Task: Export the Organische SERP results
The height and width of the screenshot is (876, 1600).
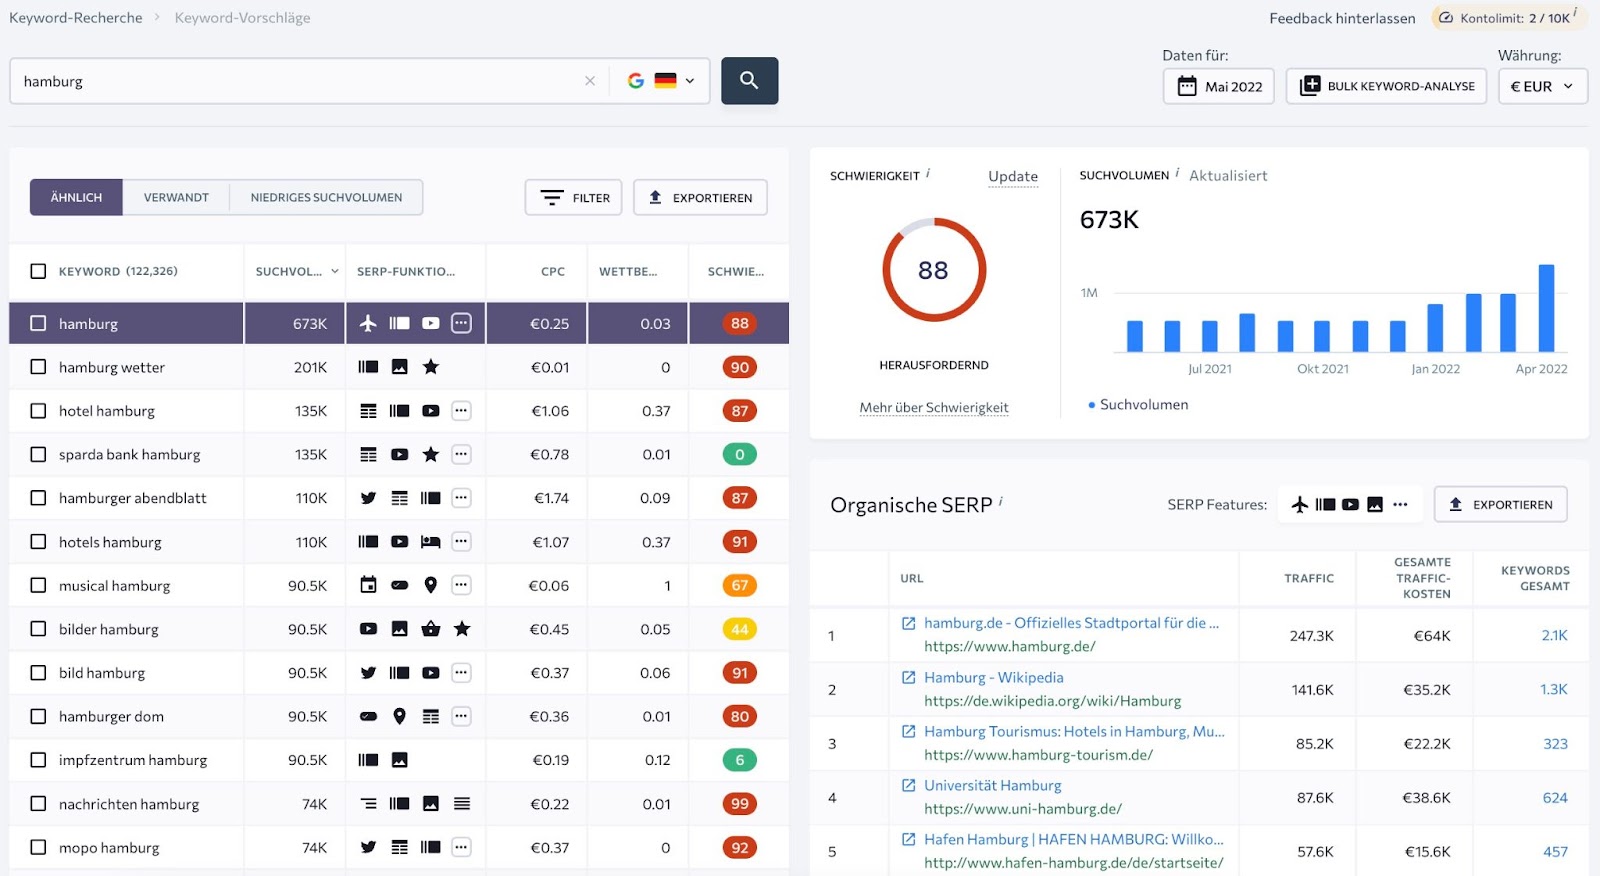Action: [x=1501, y=504]
